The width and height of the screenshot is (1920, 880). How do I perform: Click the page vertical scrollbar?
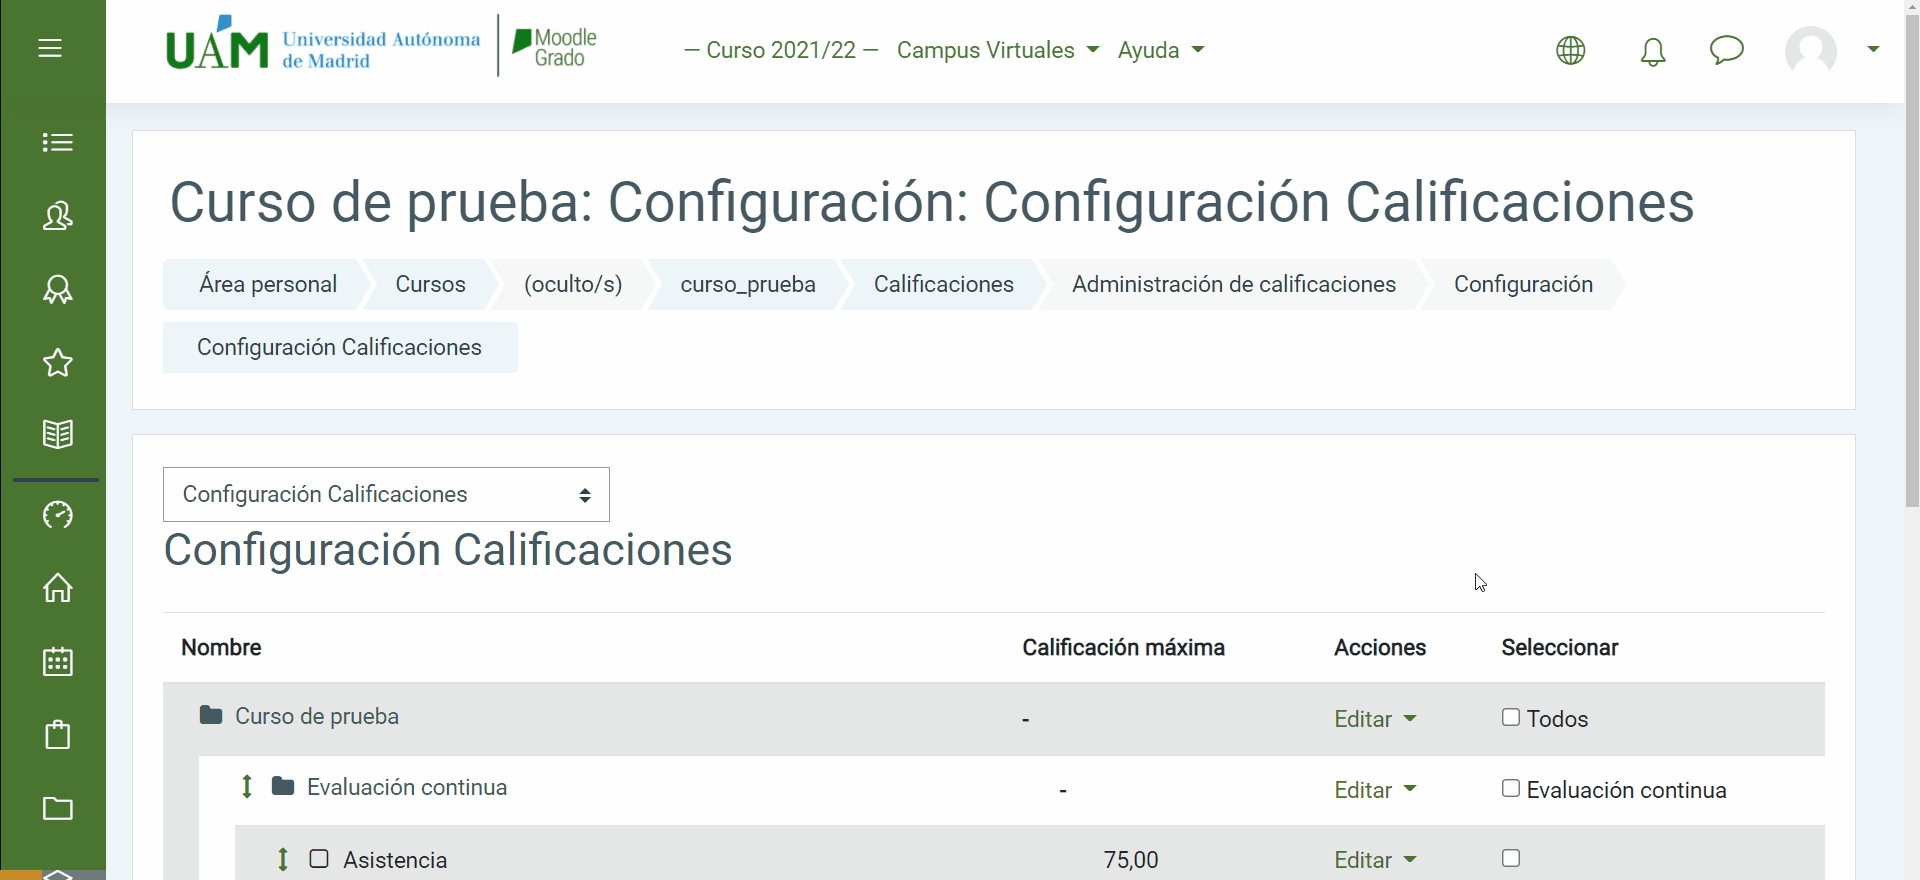click(x=1911, y=300)
